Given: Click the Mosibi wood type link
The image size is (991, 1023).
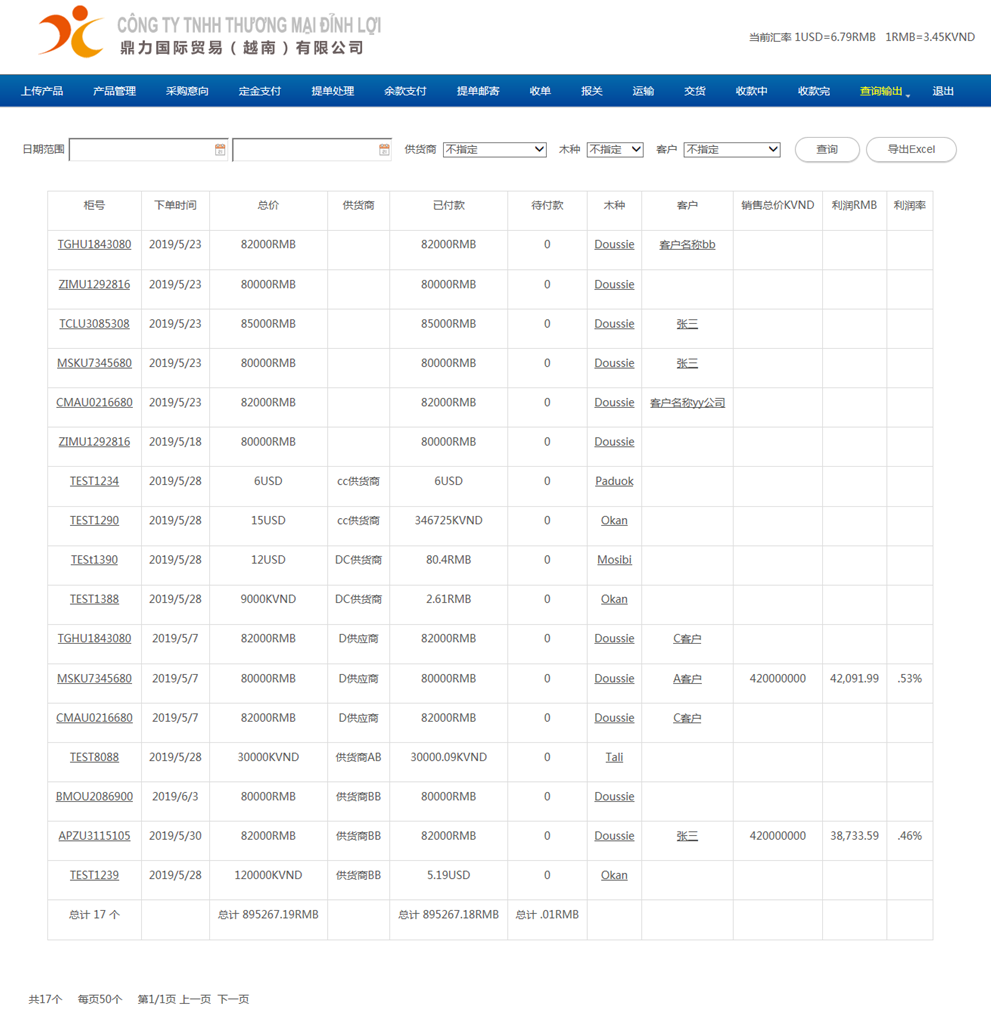Looking at the screenshot, I should [615, 560].
